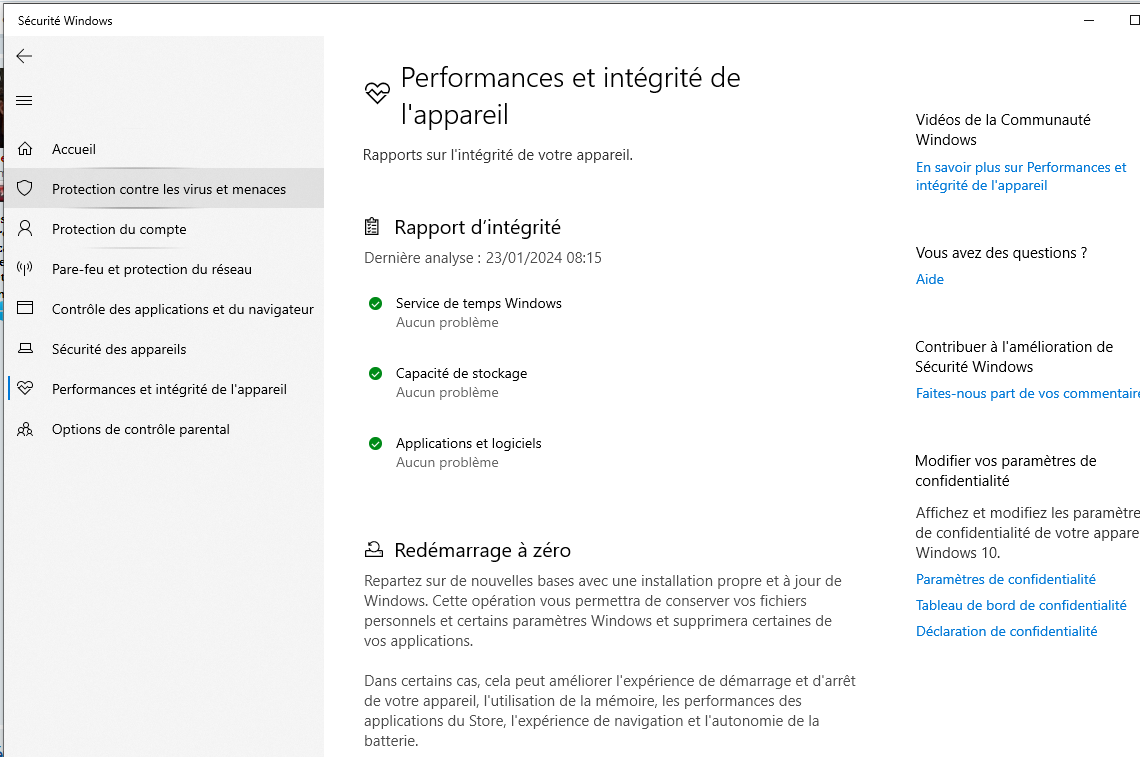Viewport: 1140px width, 757px height.
Task: Toggle the hamburger navigation menu
Action: (x=24, y=100)
